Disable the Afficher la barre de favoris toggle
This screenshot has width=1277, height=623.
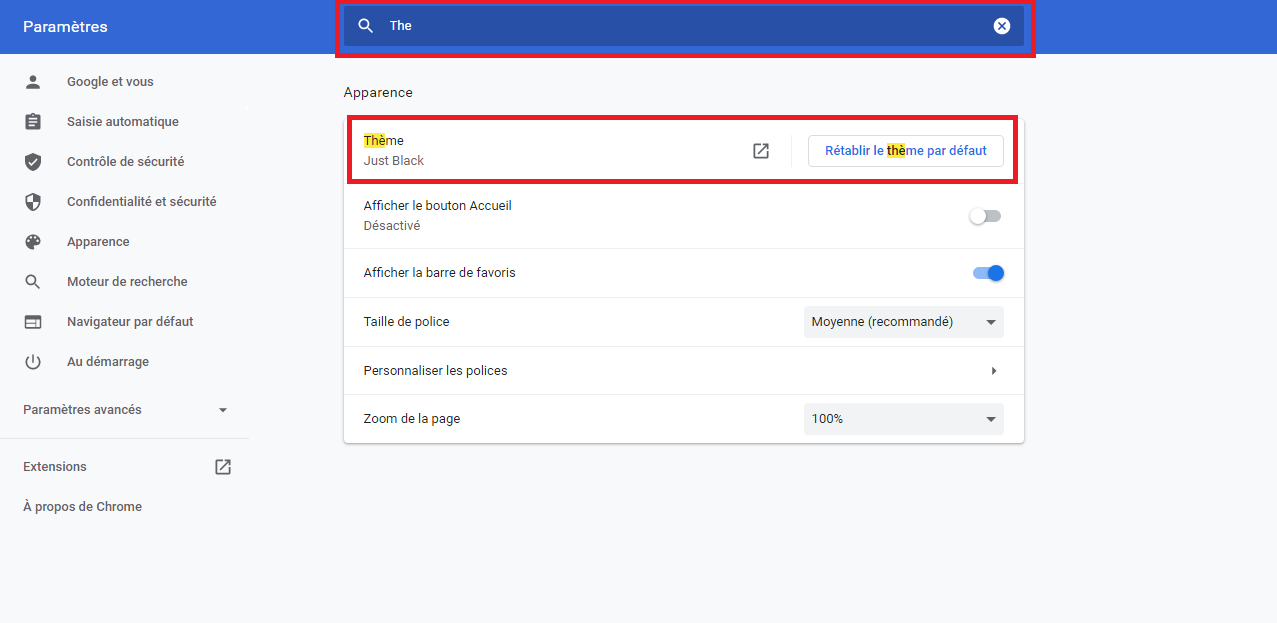pos(988,273)
